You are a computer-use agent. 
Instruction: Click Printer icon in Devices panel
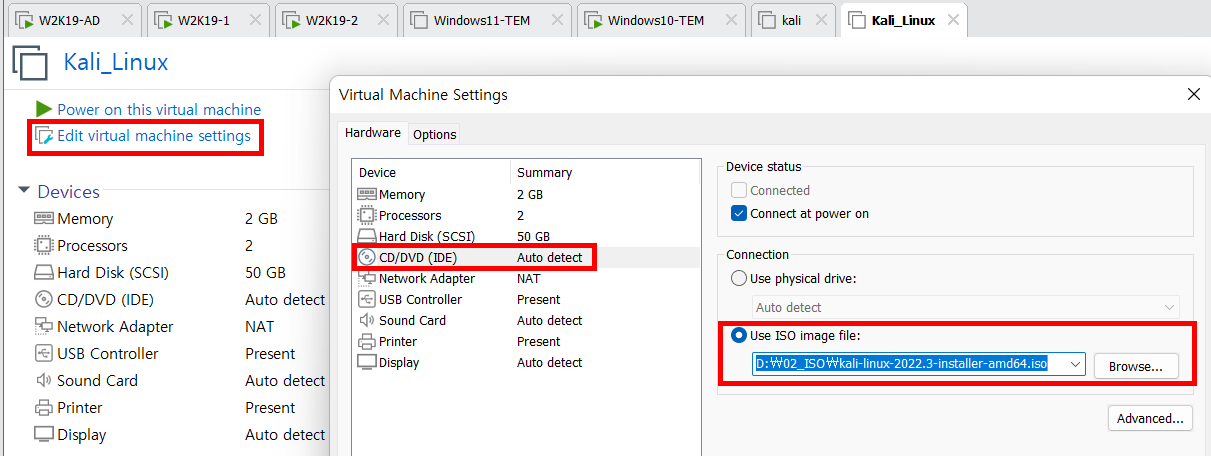[x=43, y=407]
